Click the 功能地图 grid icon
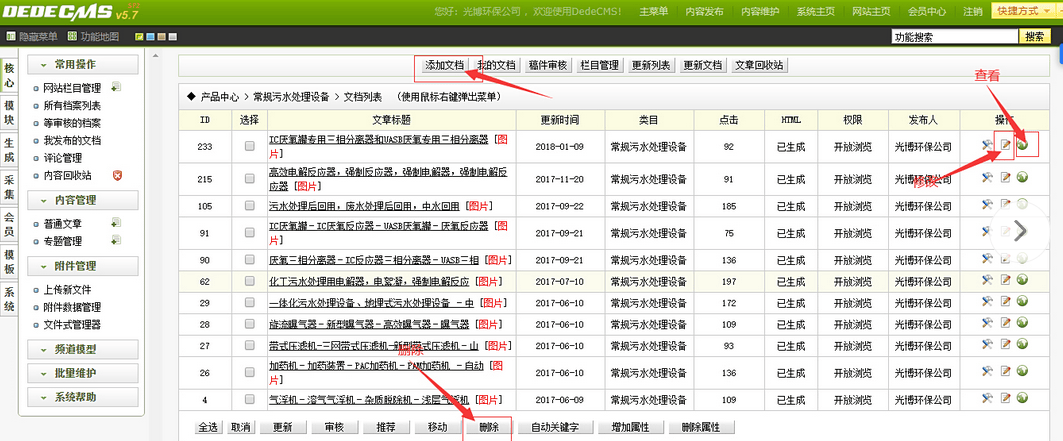This screenshot has height=441, width=1063. (x=72, y=37)
